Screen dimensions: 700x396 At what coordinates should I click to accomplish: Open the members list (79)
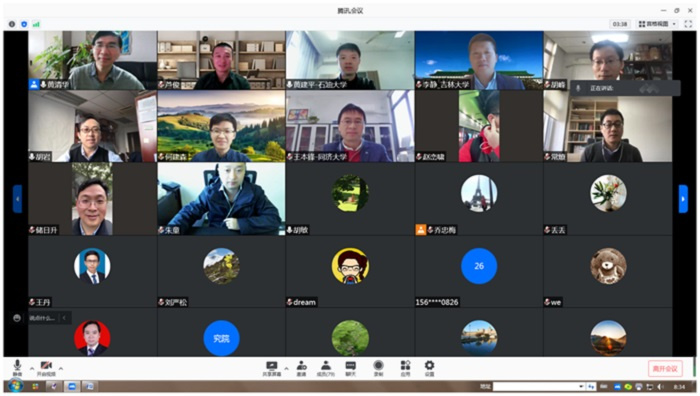[x=326, y=368]
